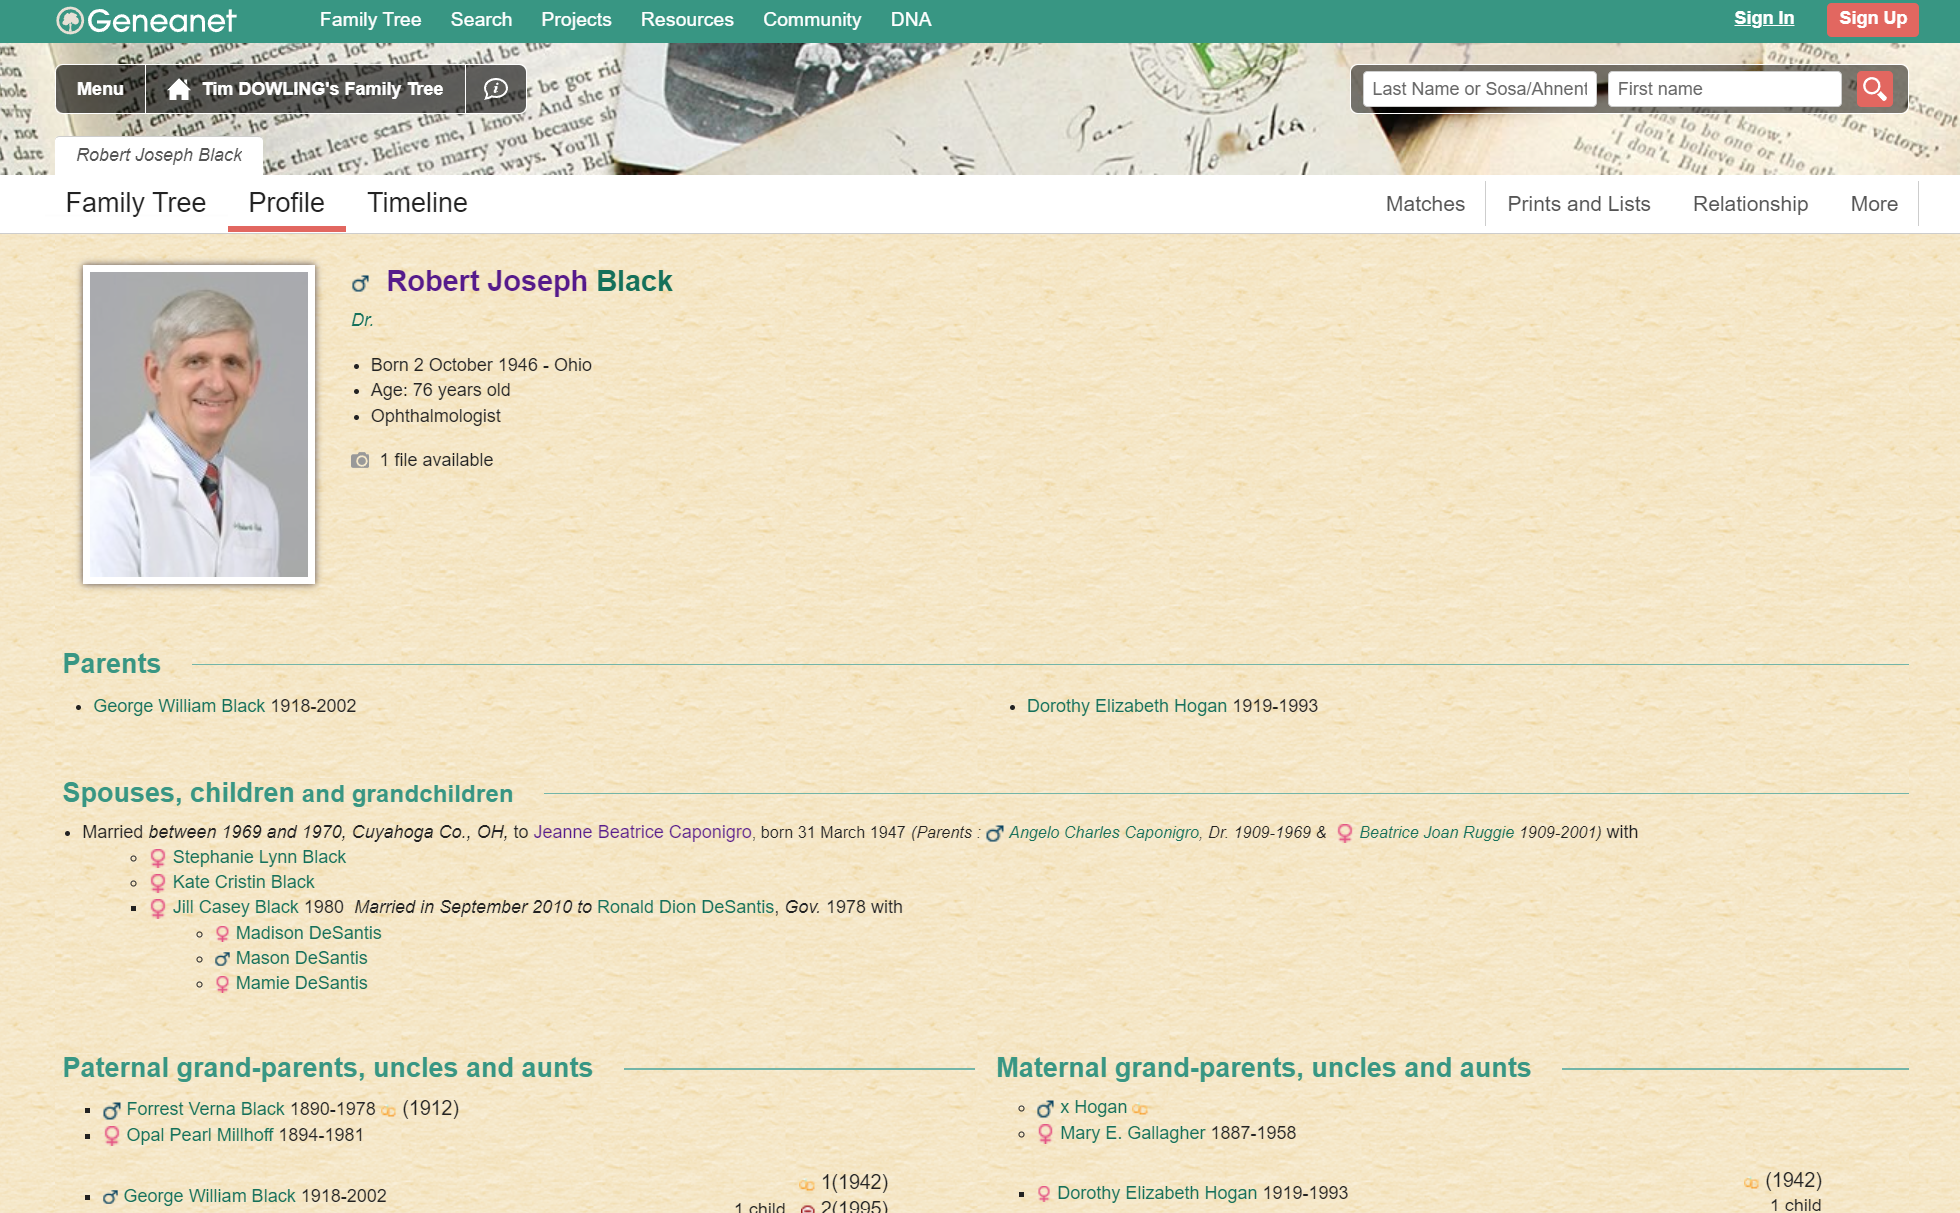This screenshot has height=1213, width=1960.
Task: Click female symbol next to Jill Casey Black
Action: coord(158,908)
